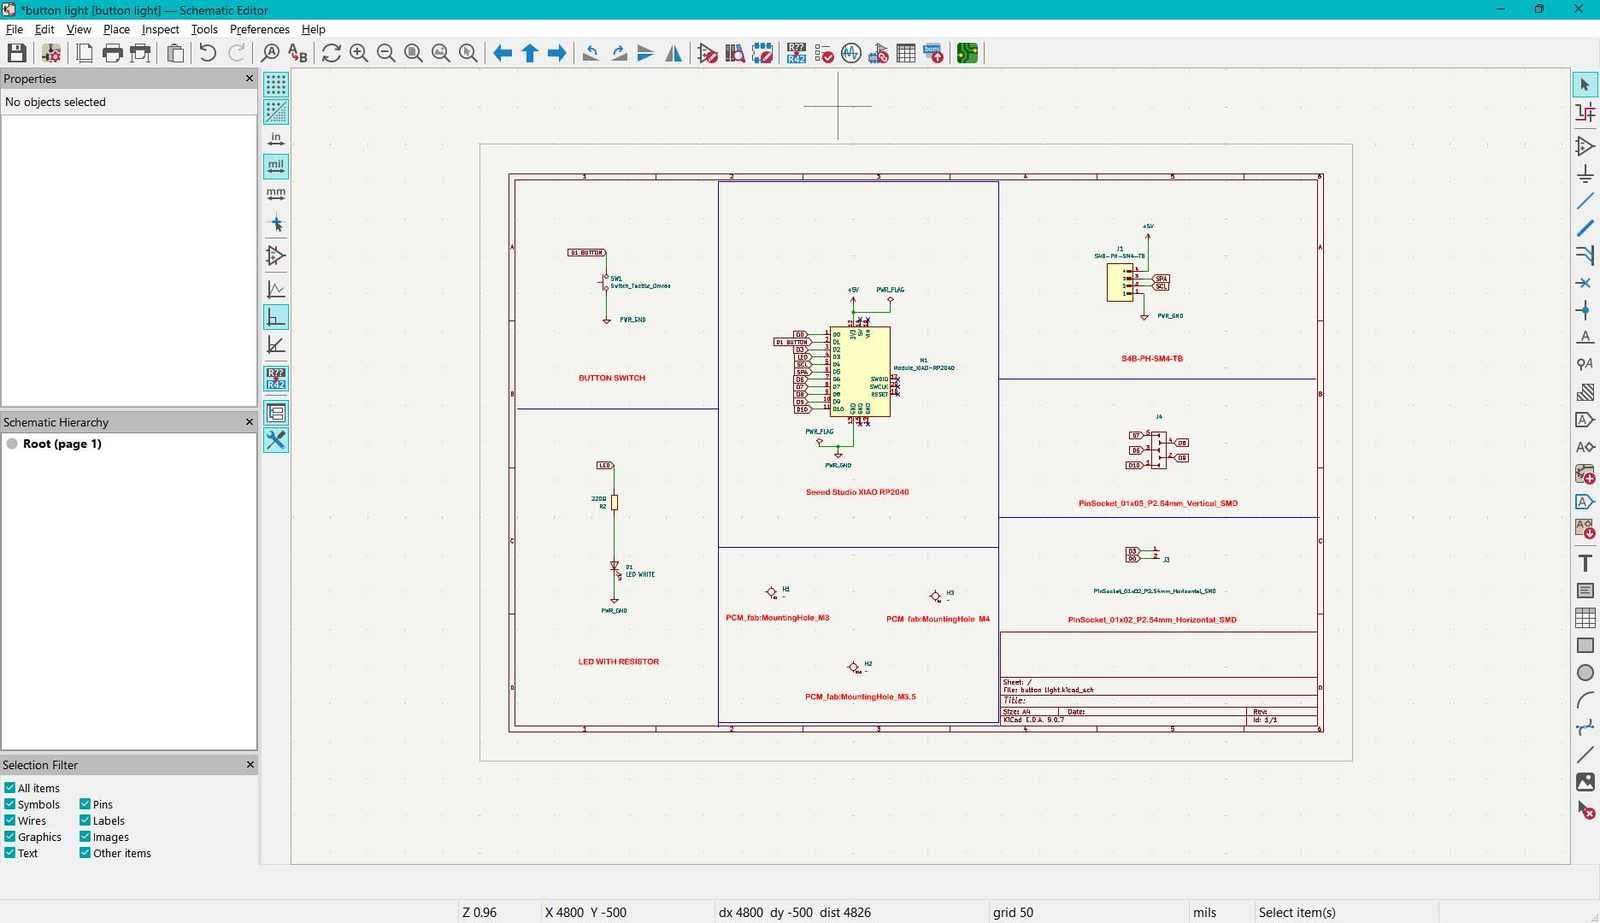Open the Symbol Fields Table
This screenshot has width=1600, height=923.
[905, 53]
